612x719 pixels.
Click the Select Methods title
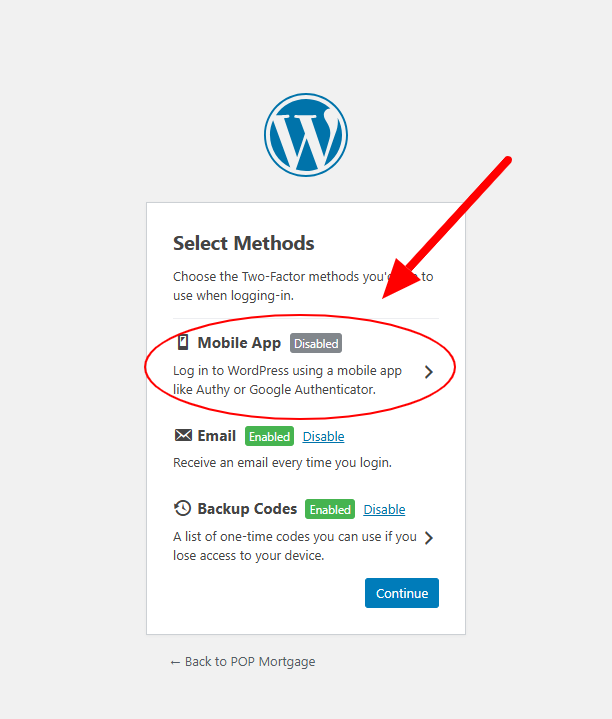point(243,243)
